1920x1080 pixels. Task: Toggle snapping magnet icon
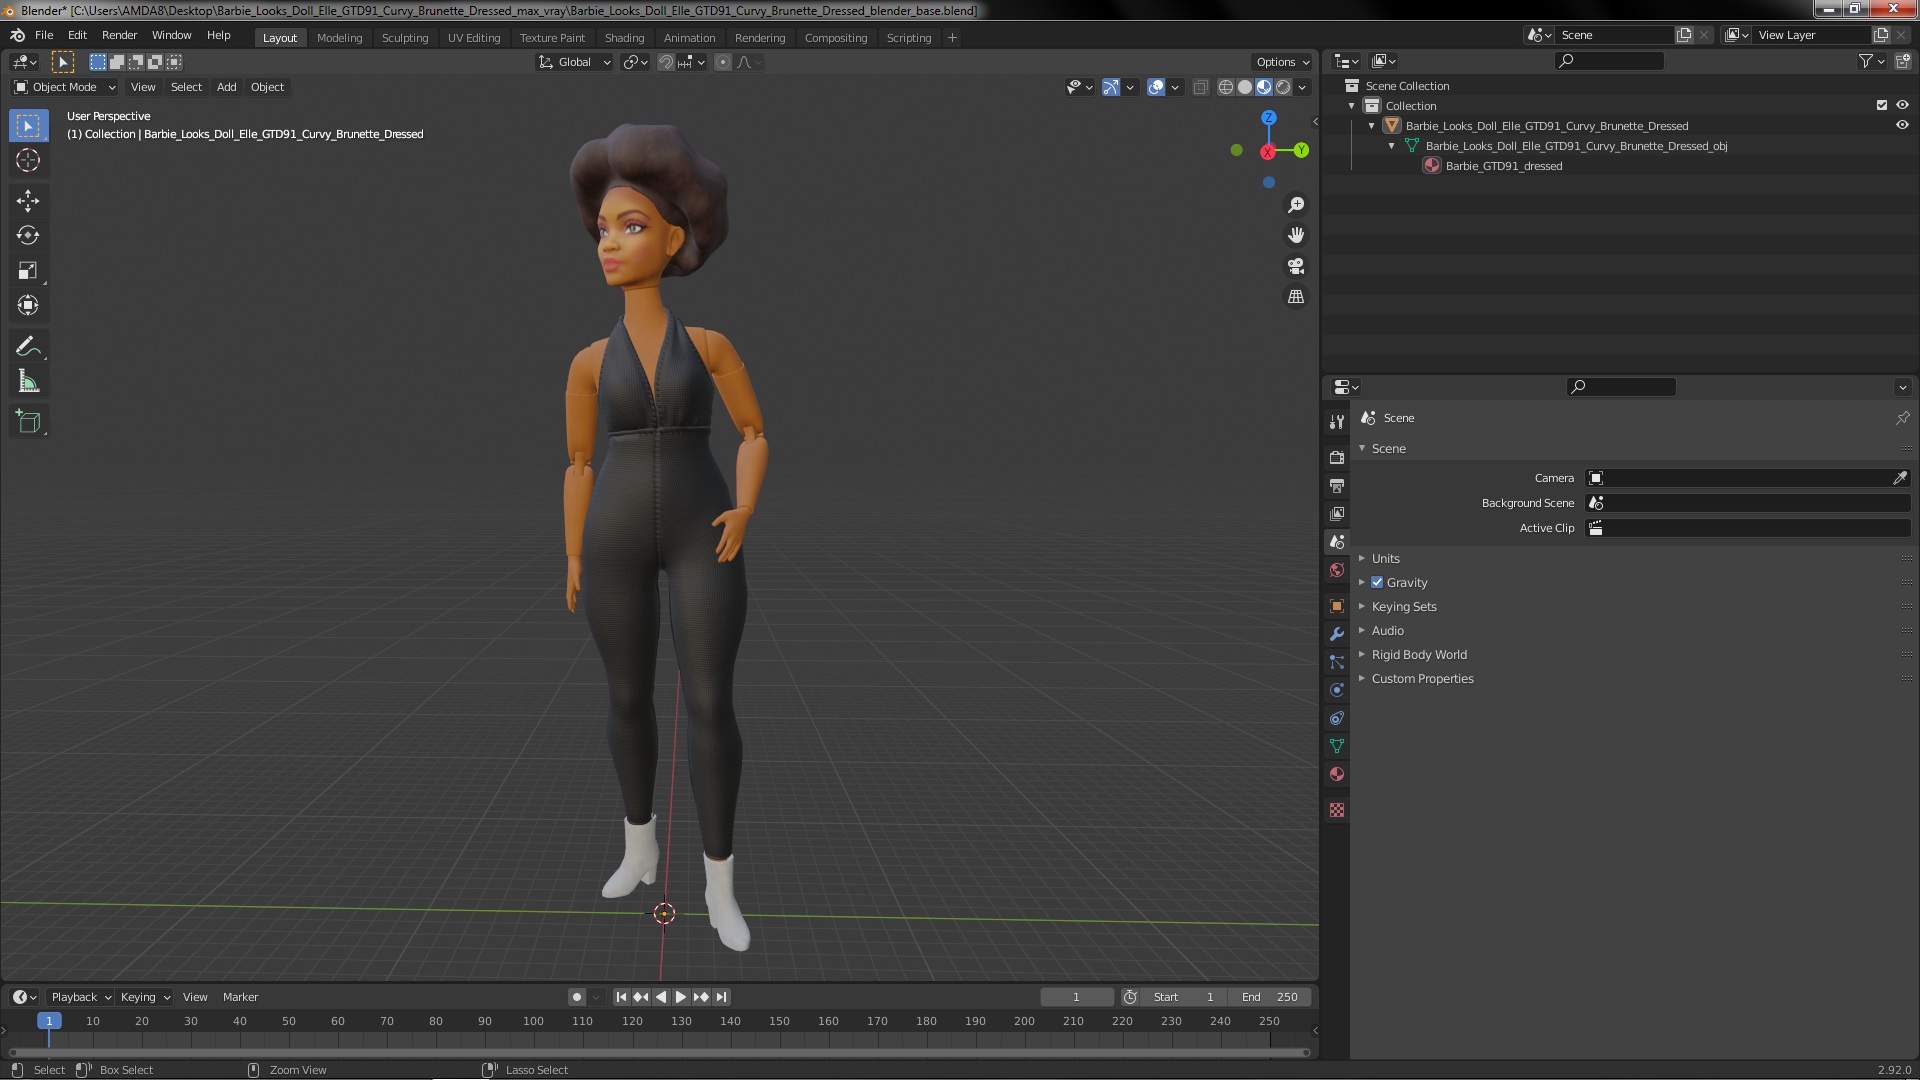coord(665,62)
